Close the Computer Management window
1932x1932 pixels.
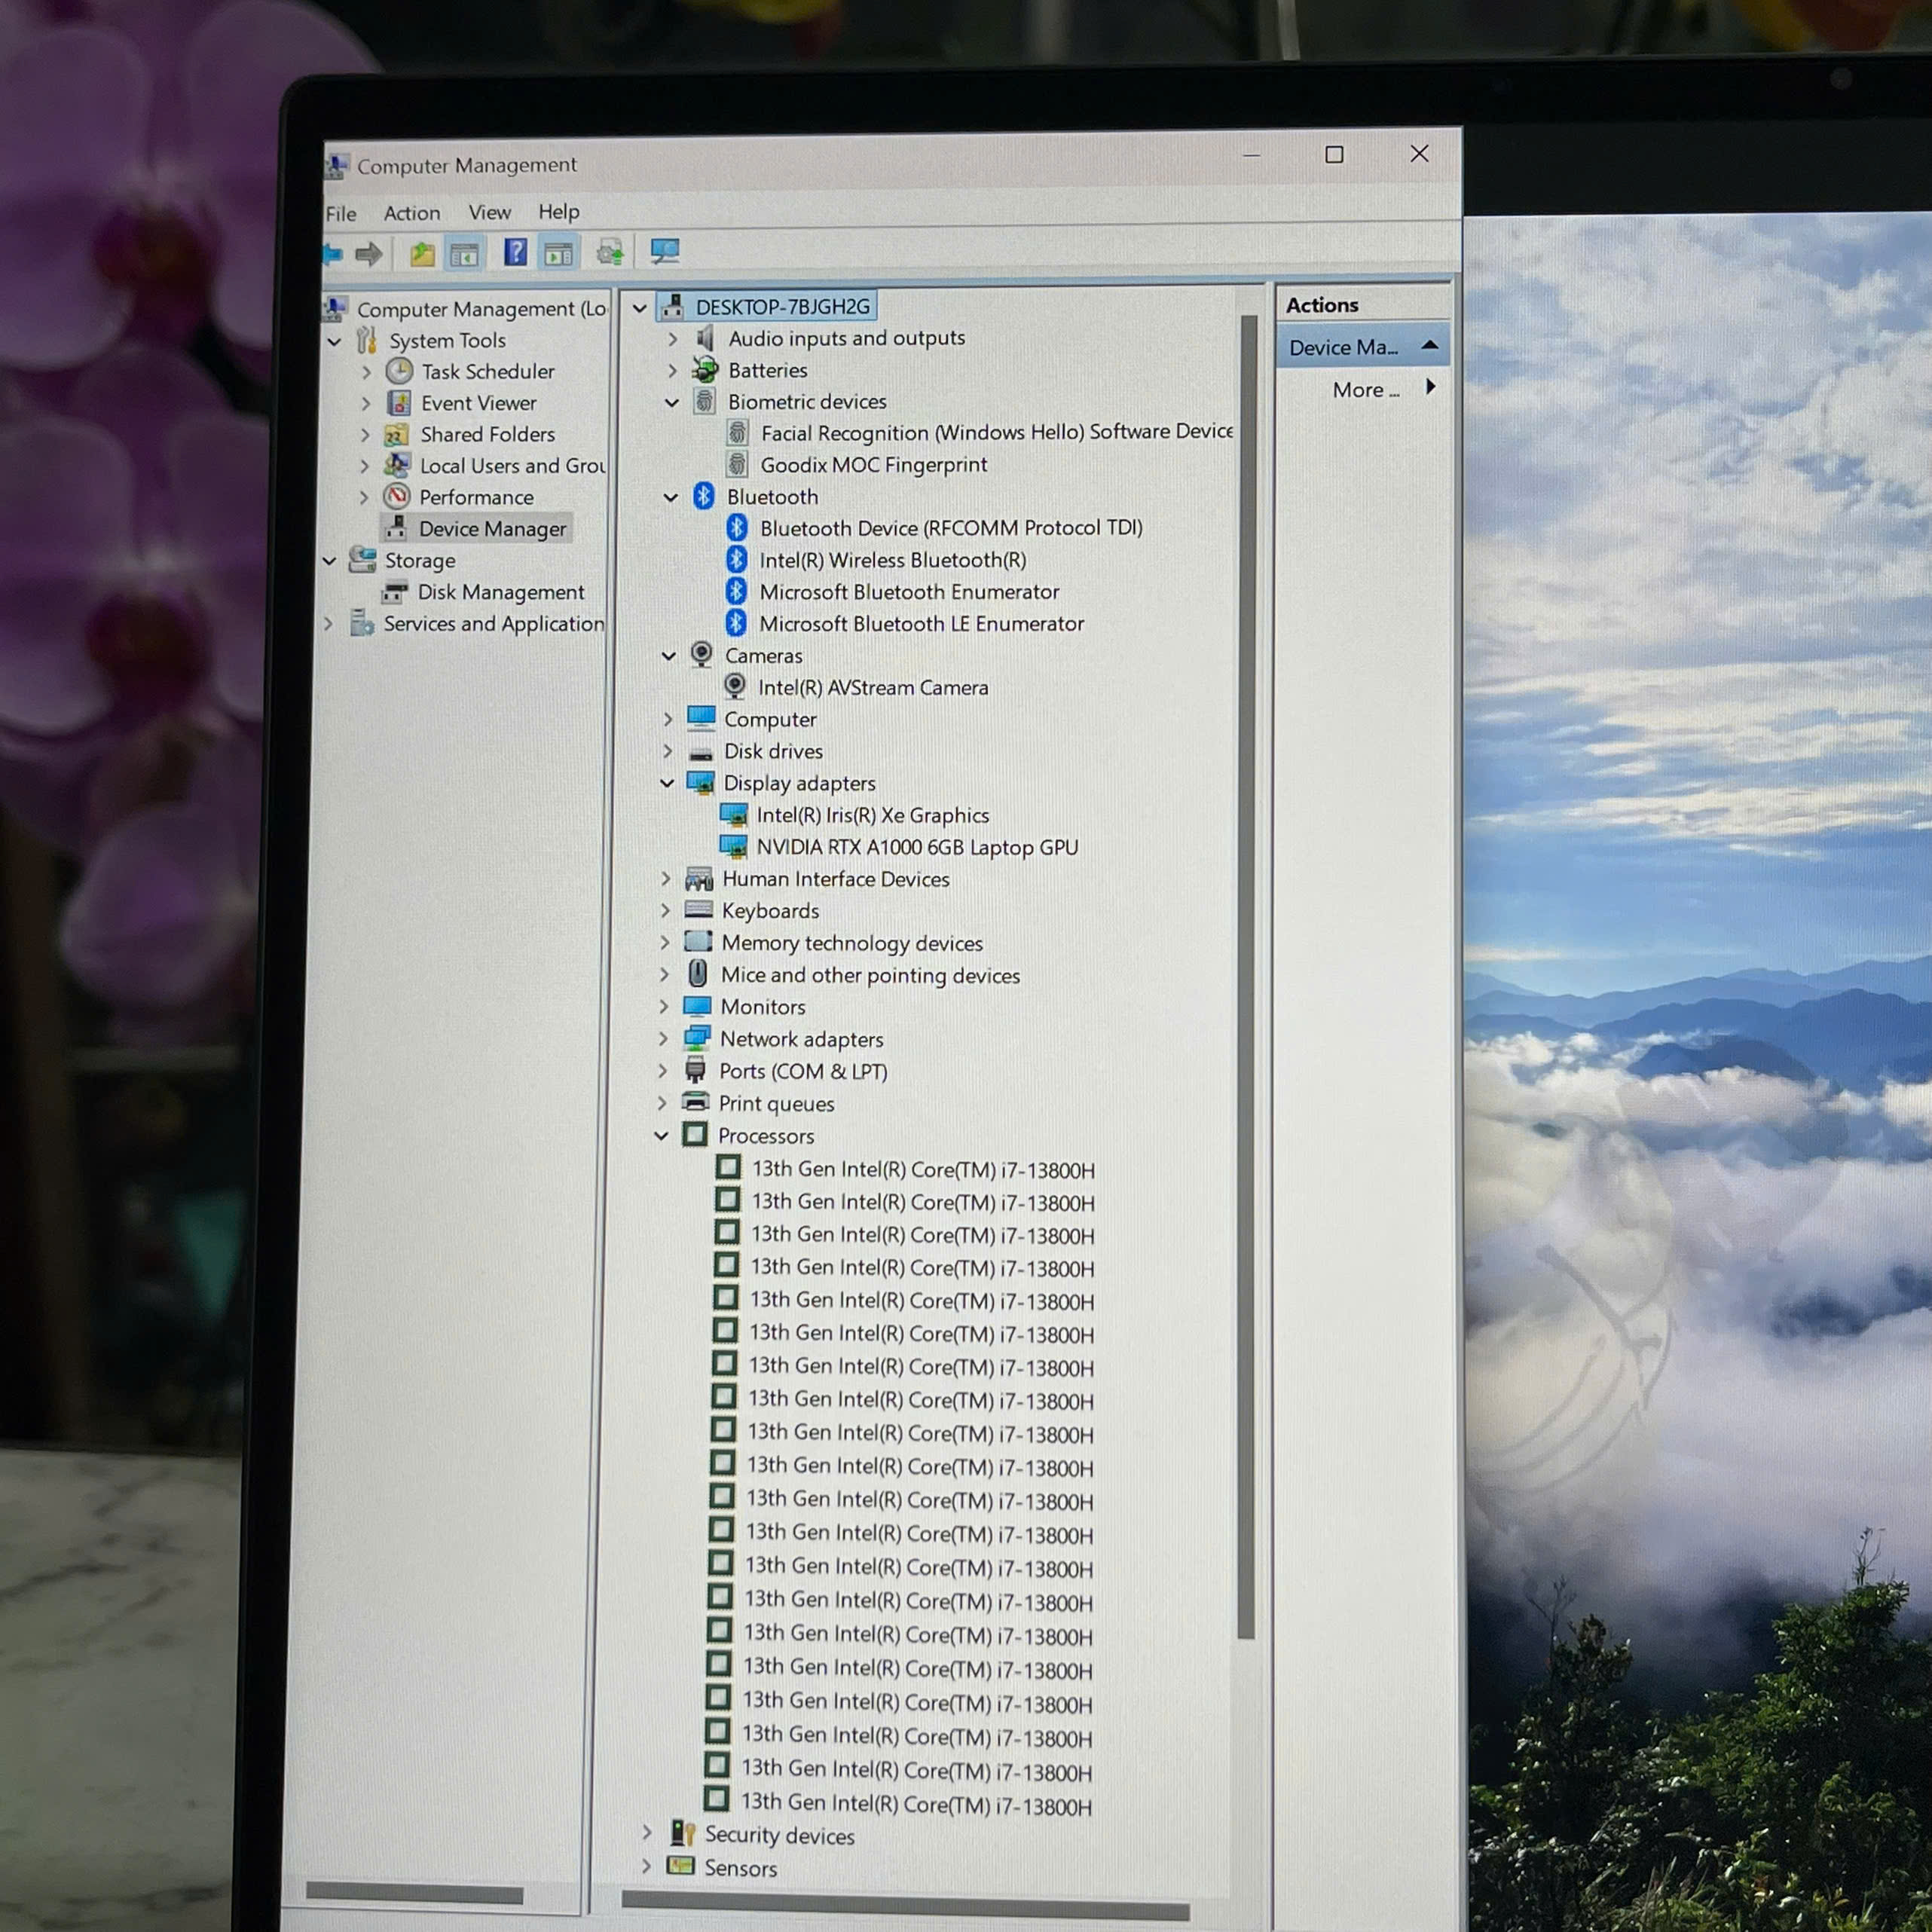point(1419,153)
